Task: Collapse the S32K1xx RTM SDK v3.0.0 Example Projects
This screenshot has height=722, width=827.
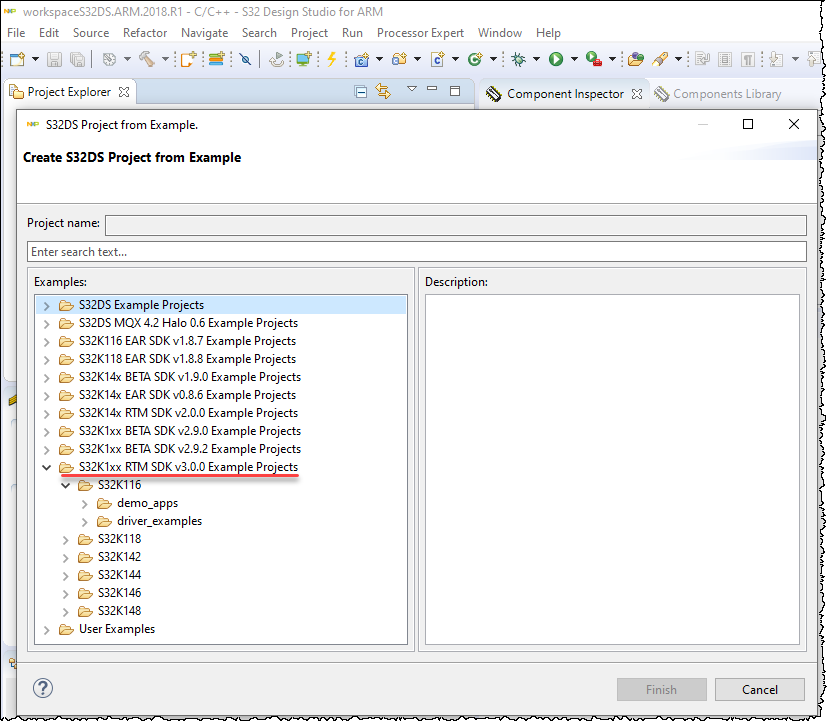Action: 46,466
